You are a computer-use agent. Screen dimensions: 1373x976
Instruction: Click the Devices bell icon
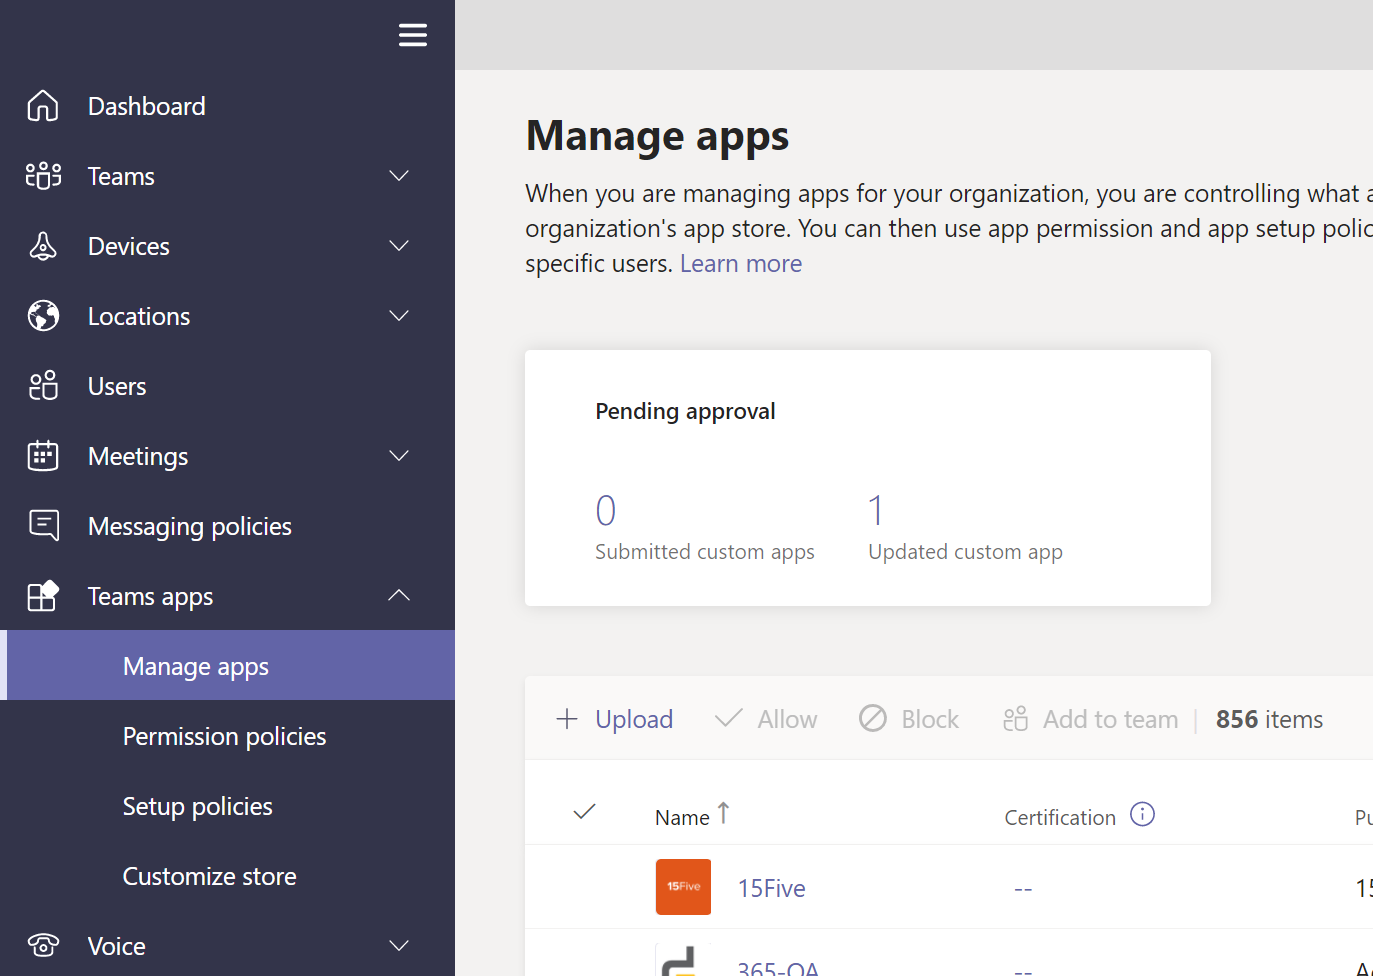coord(43,246)
